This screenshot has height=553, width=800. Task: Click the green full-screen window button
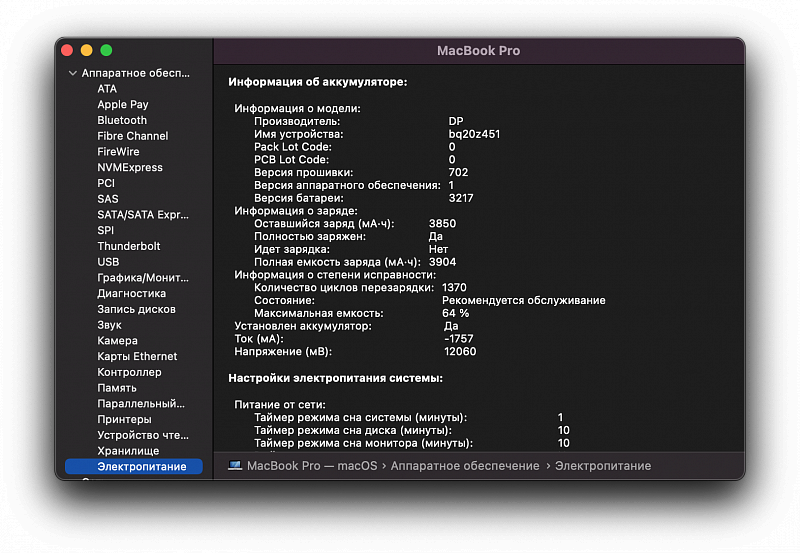pos(106,50)
